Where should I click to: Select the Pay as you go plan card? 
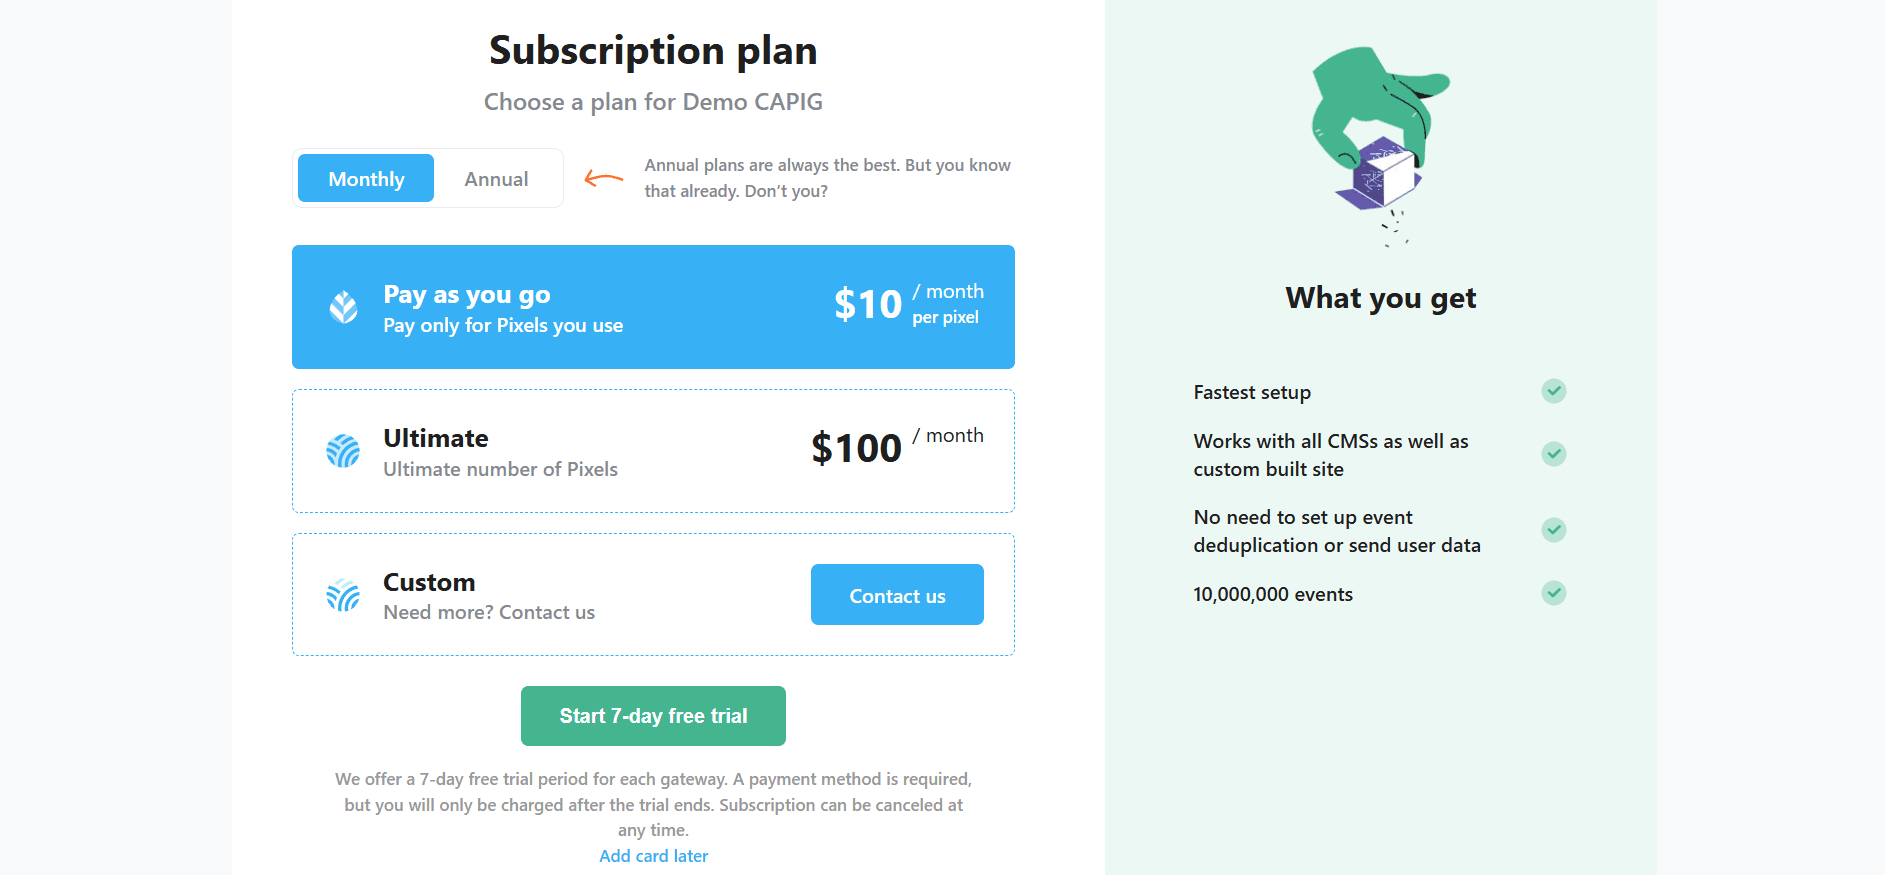tap(653, 307)
